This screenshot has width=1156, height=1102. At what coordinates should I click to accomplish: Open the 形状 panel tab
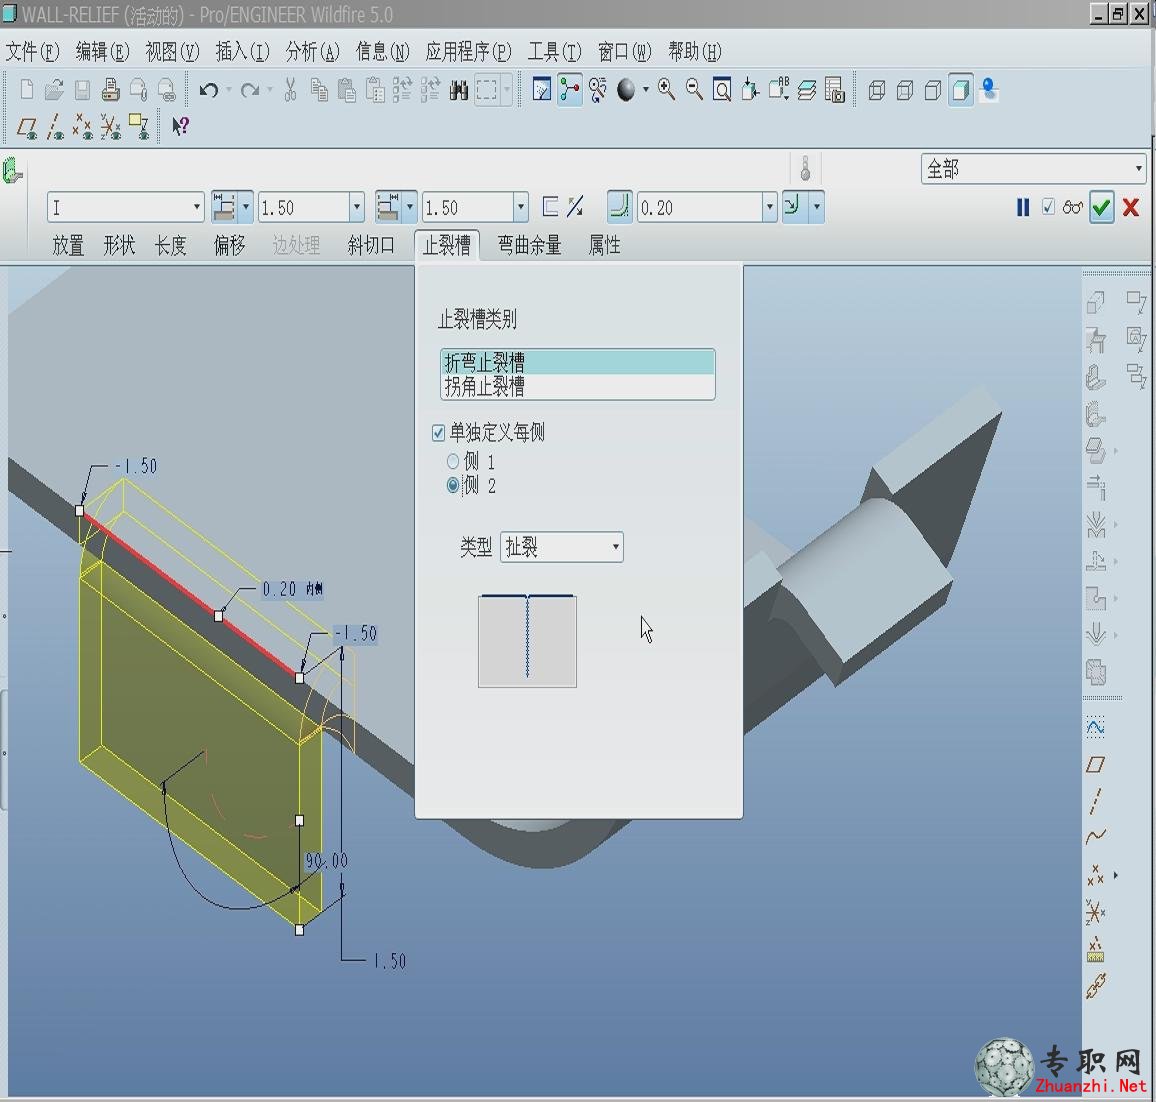(x=119, y=245)
